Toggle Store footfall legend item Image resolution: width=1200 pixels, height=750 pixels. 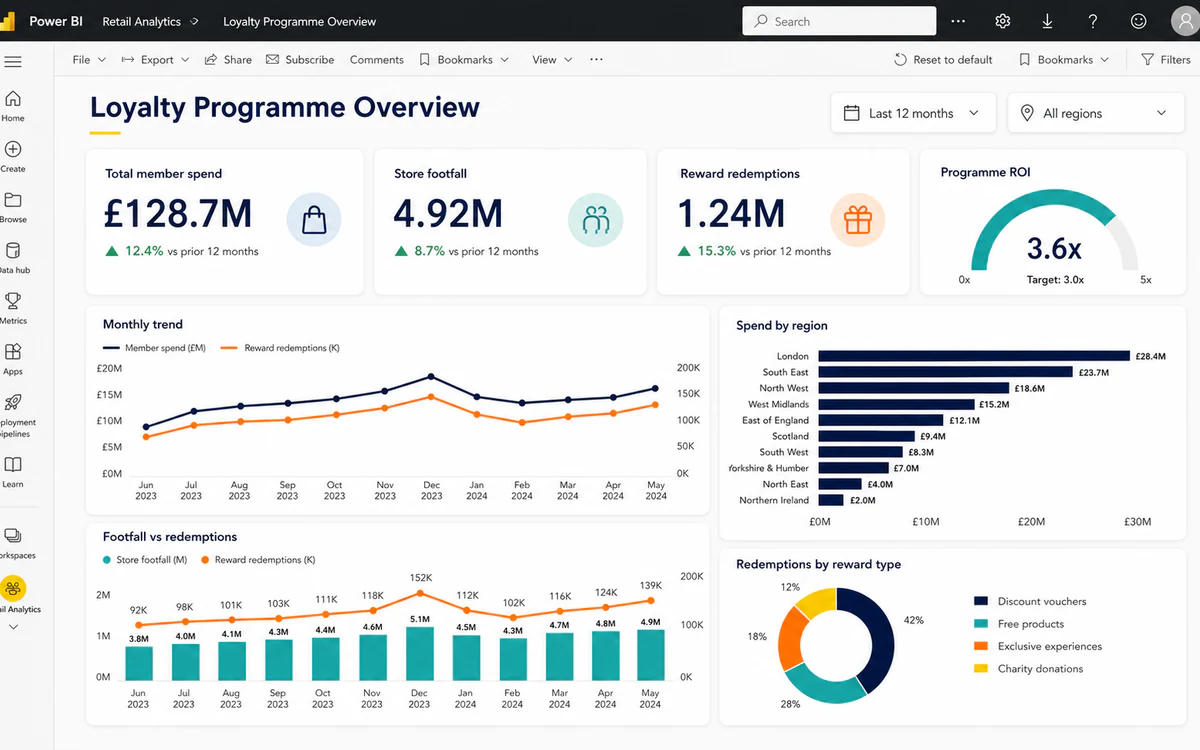[x=145, y=560]
